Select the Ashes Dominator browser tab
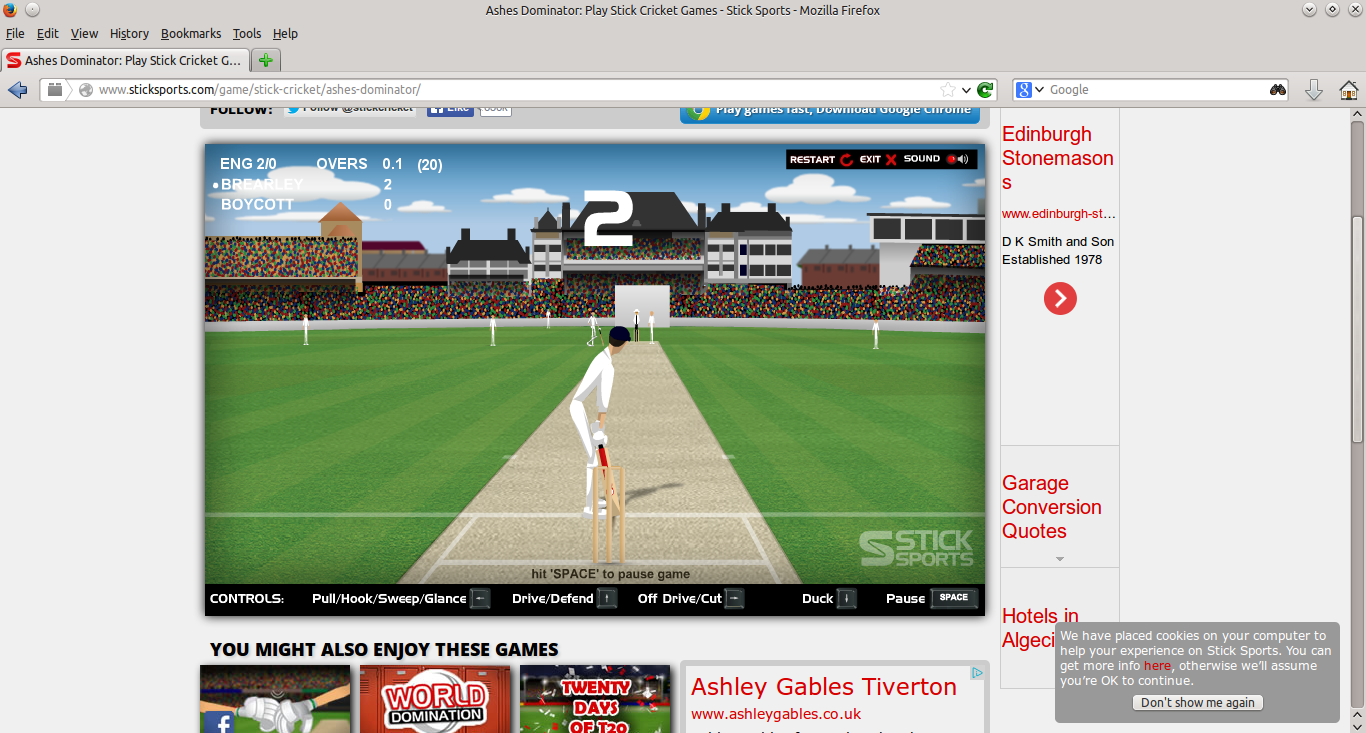 pos(124,60)
